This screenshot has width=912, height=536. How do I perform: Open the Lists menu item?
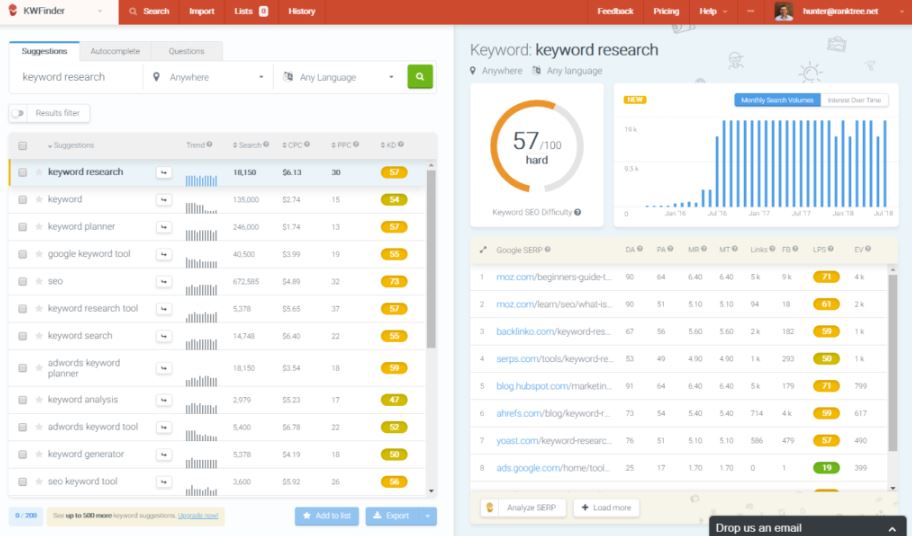coord(251,11)
